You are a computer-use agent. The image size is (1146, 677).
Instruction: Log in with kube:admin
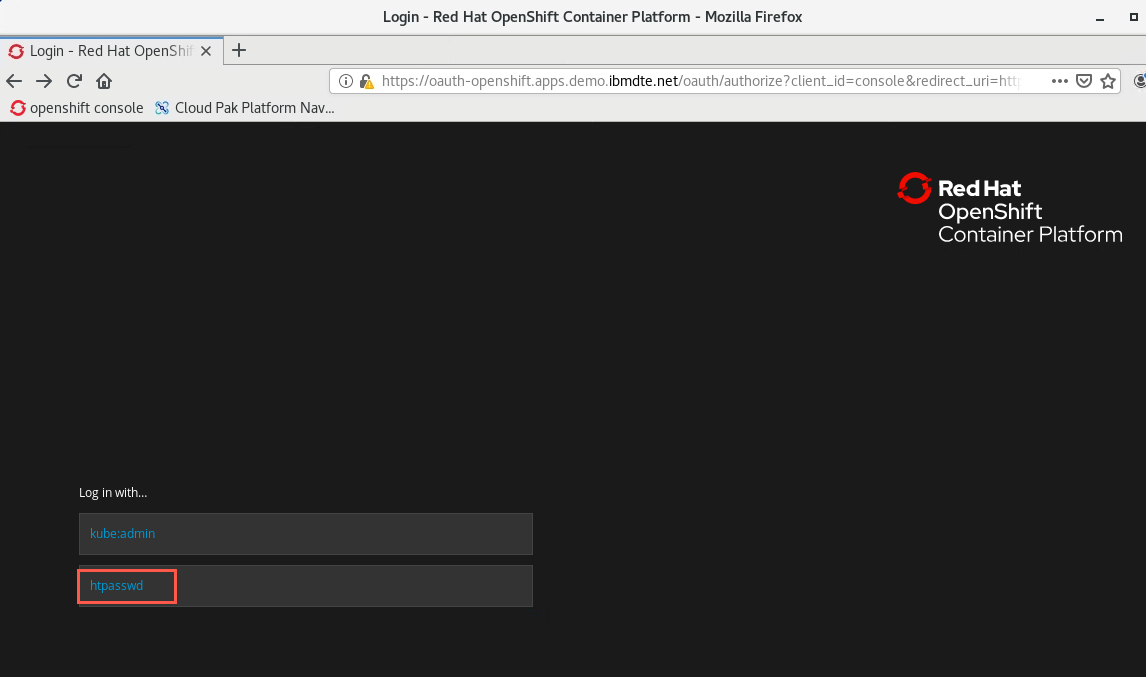306,534
